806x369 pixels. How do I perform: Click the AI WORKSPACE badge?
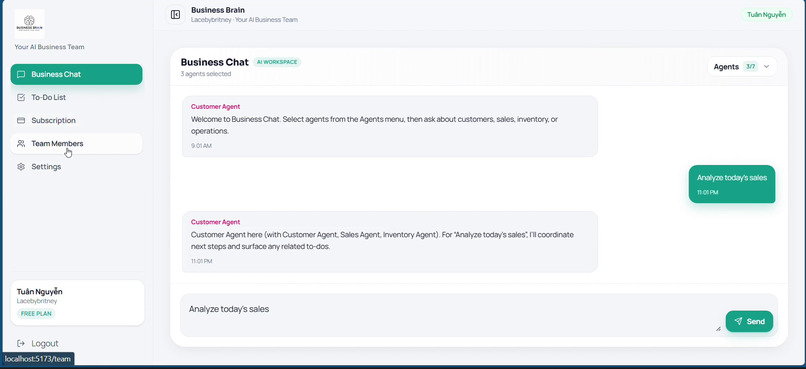point(277,62)
